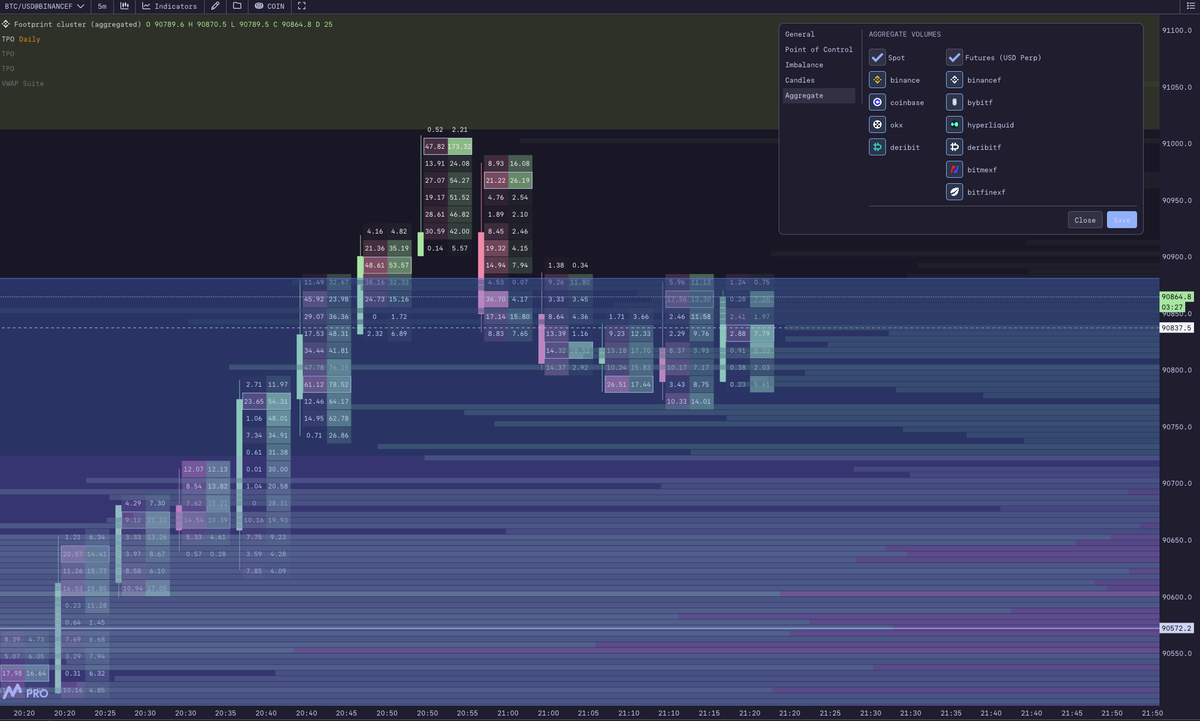
Task: Click footprint cell 53.57
Action: tap(398, 265)
